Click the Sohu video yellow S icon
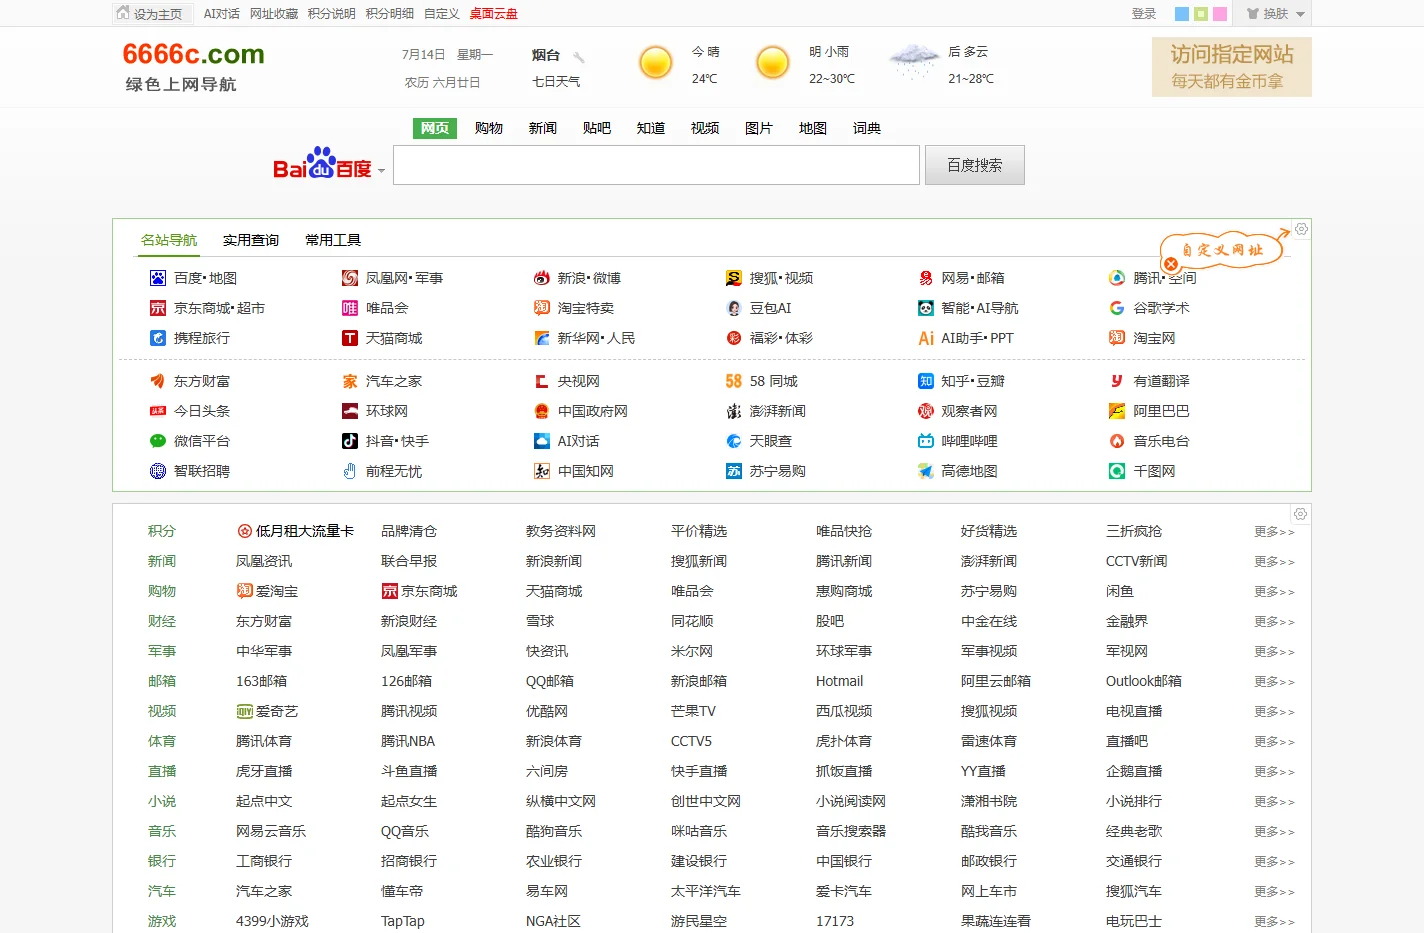The image size is (1424, 933). pyautogui.click(x=733, y=278)
